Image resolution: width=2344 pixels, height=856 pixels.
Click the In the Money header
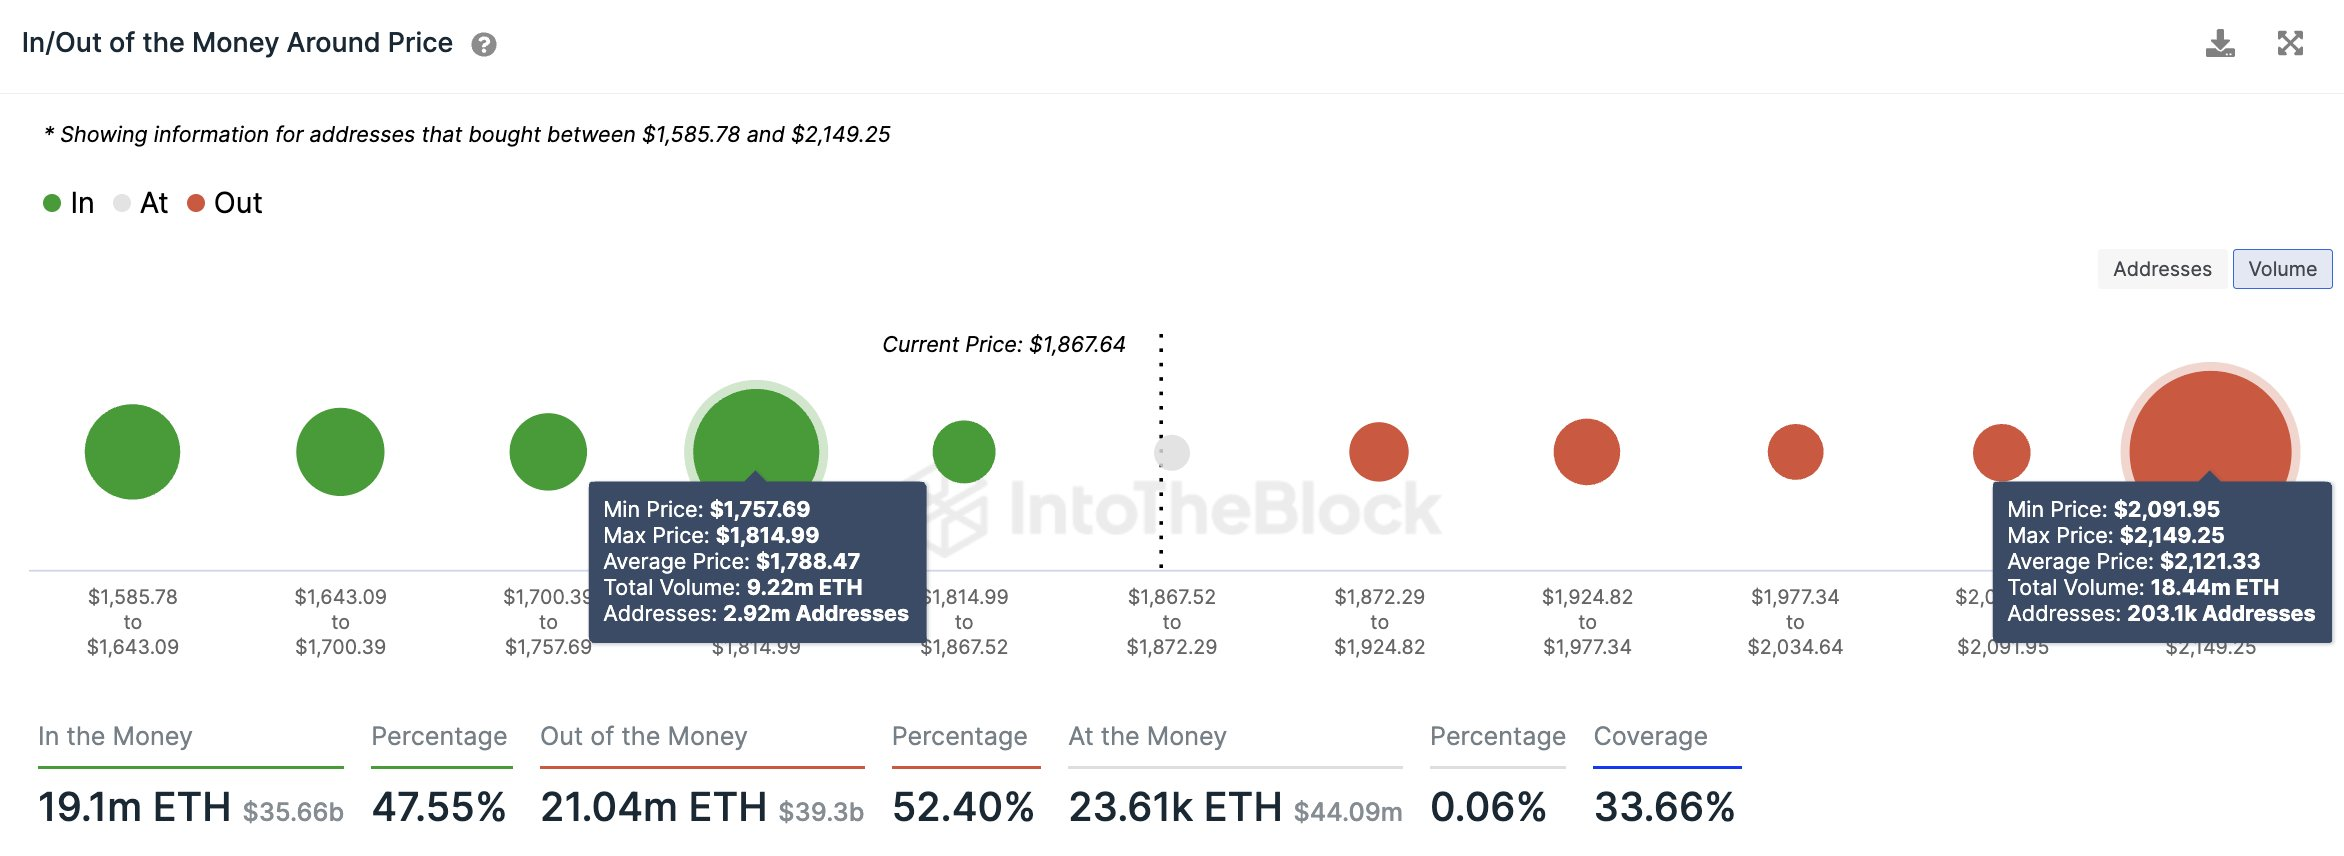115,737
